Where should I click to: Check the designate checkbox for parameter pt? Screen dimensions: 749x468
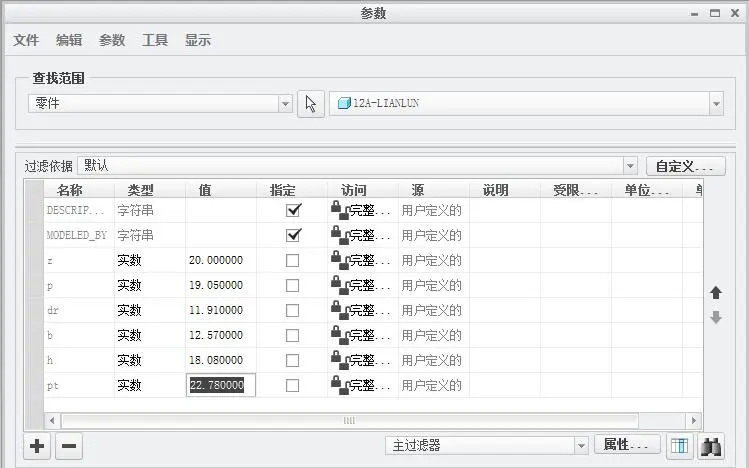[x=292, y=385]
